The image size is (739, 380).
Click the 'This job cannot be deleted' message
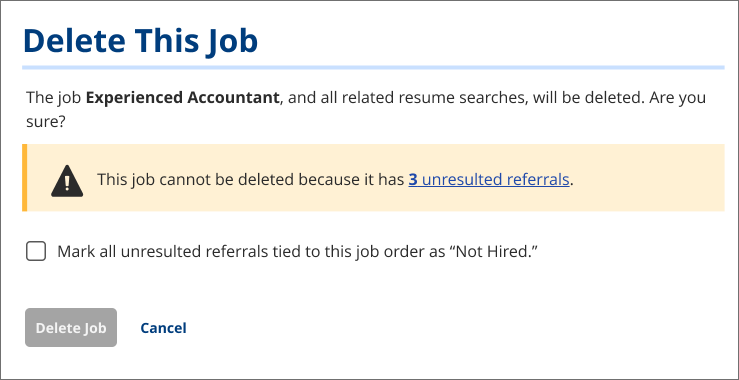336,180
